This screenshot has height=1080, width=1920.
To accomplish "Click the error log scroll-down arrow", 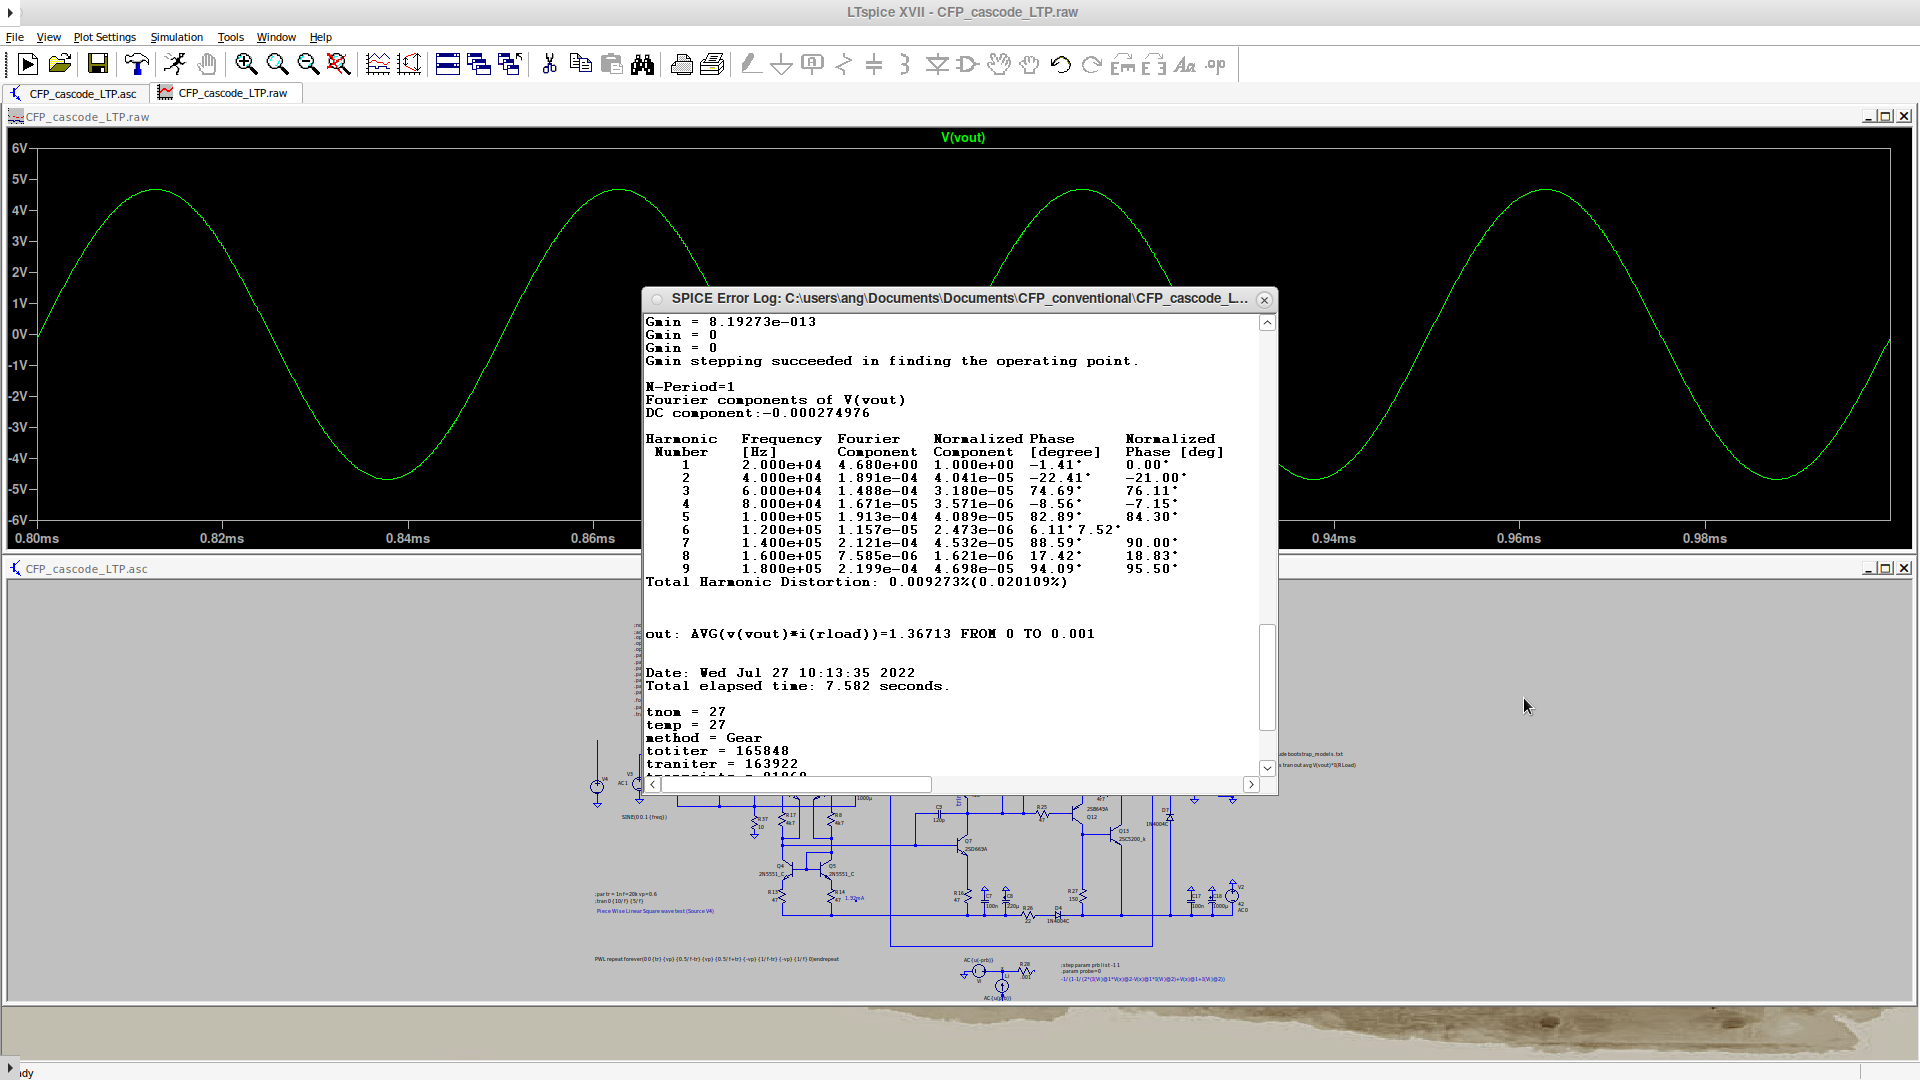I will 1267,768.
